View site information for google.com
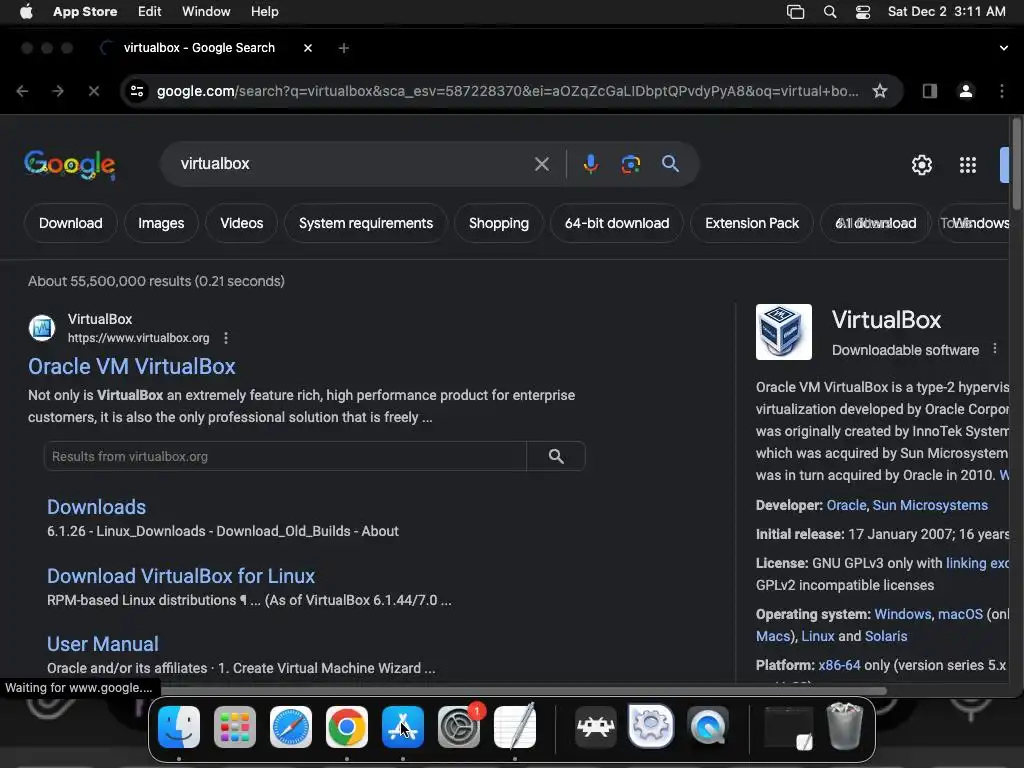Viewport: 1024px width, 768px height. pyautogui.click(x=136, y=91)
